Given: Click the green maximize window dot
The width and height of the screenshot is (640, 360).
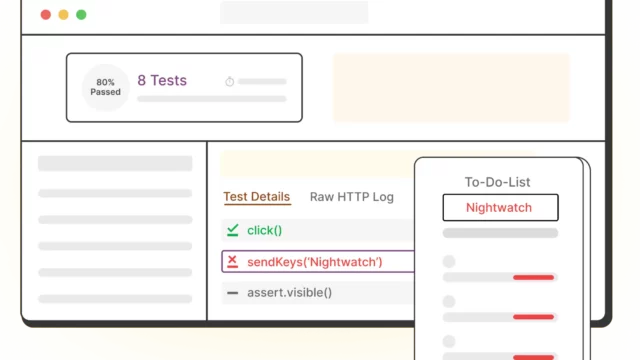Looking at the screenshot, I should (x=81, y=15).
